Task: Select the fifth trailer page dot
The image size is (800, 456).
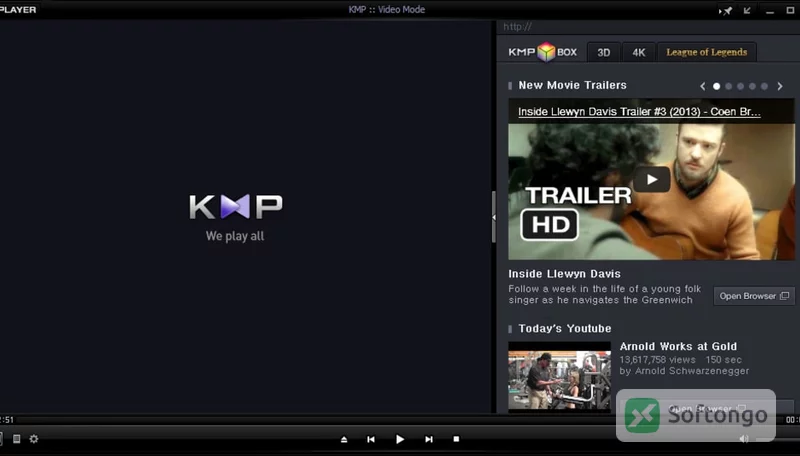Action: click(x=764, y=86)
